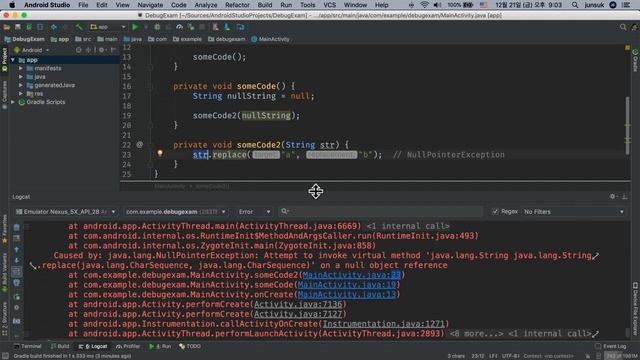
Task: Open the MainActivity.java:13 stack trace link
Action: coord(347,295)
